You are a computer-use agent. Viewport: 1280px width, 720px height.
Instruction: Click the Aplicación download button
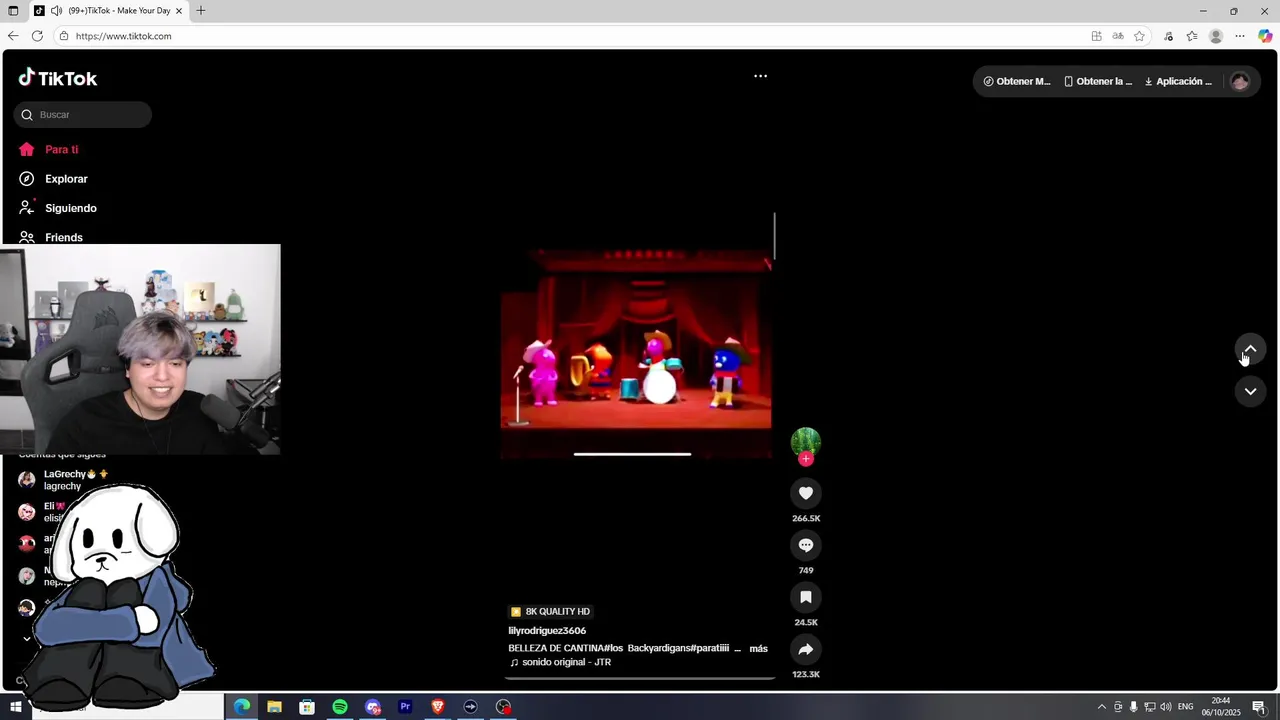(1178, 82)
